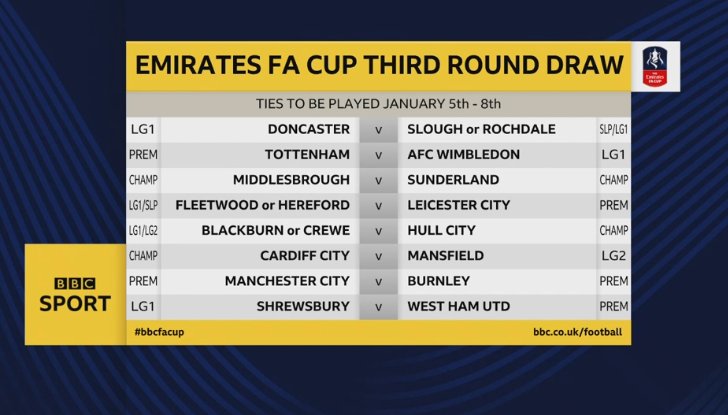728x415 pixels.
Task: Click Fleetwood or Hereford fixture
Action: click(x=262, y=205)
